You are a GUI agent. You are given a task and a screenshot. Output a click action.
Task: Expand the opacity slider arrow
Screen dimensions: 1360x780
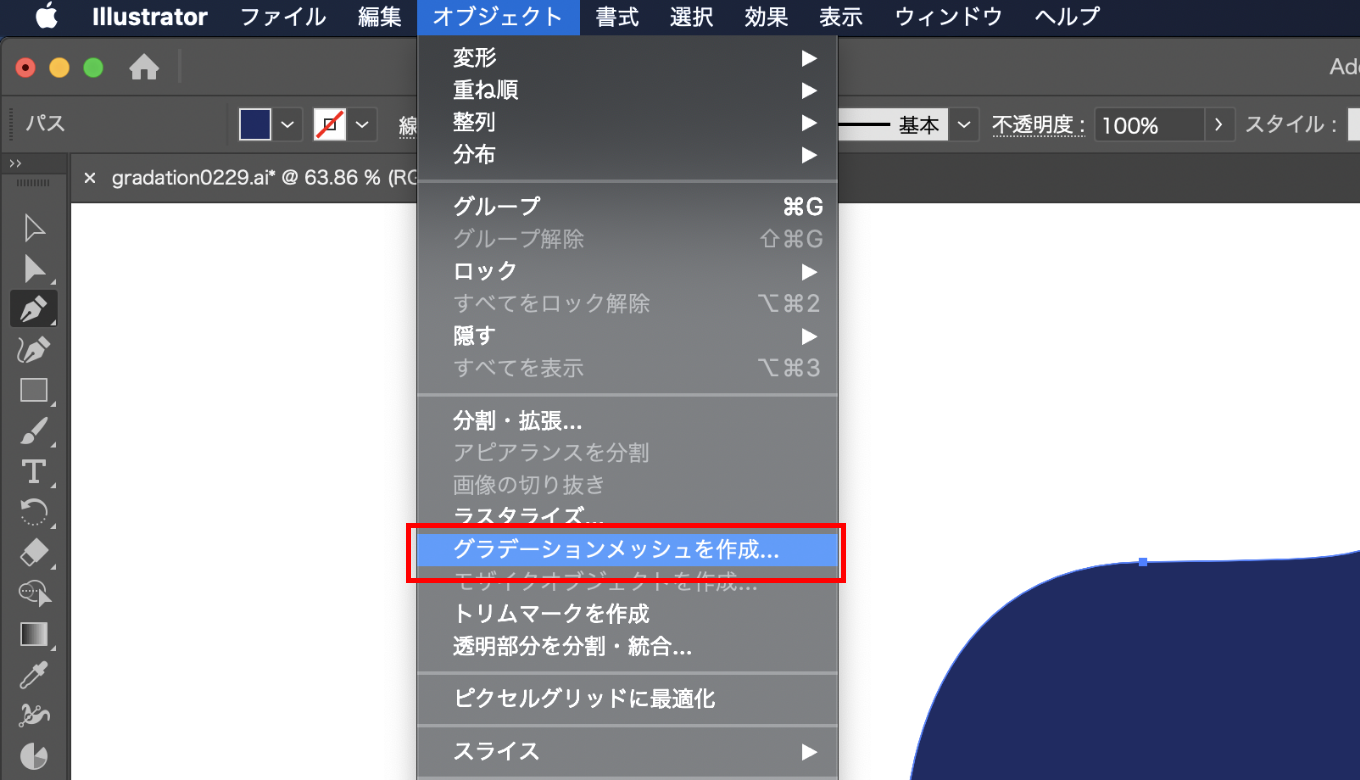tap(1218, 125)
